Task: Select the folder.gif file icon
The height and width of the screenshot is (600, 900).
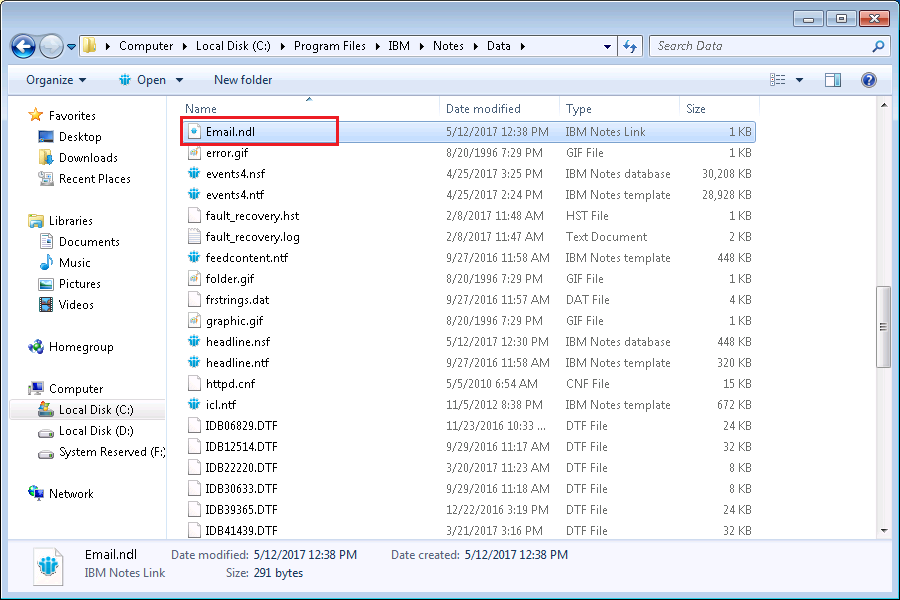Action: coord(194,278)
